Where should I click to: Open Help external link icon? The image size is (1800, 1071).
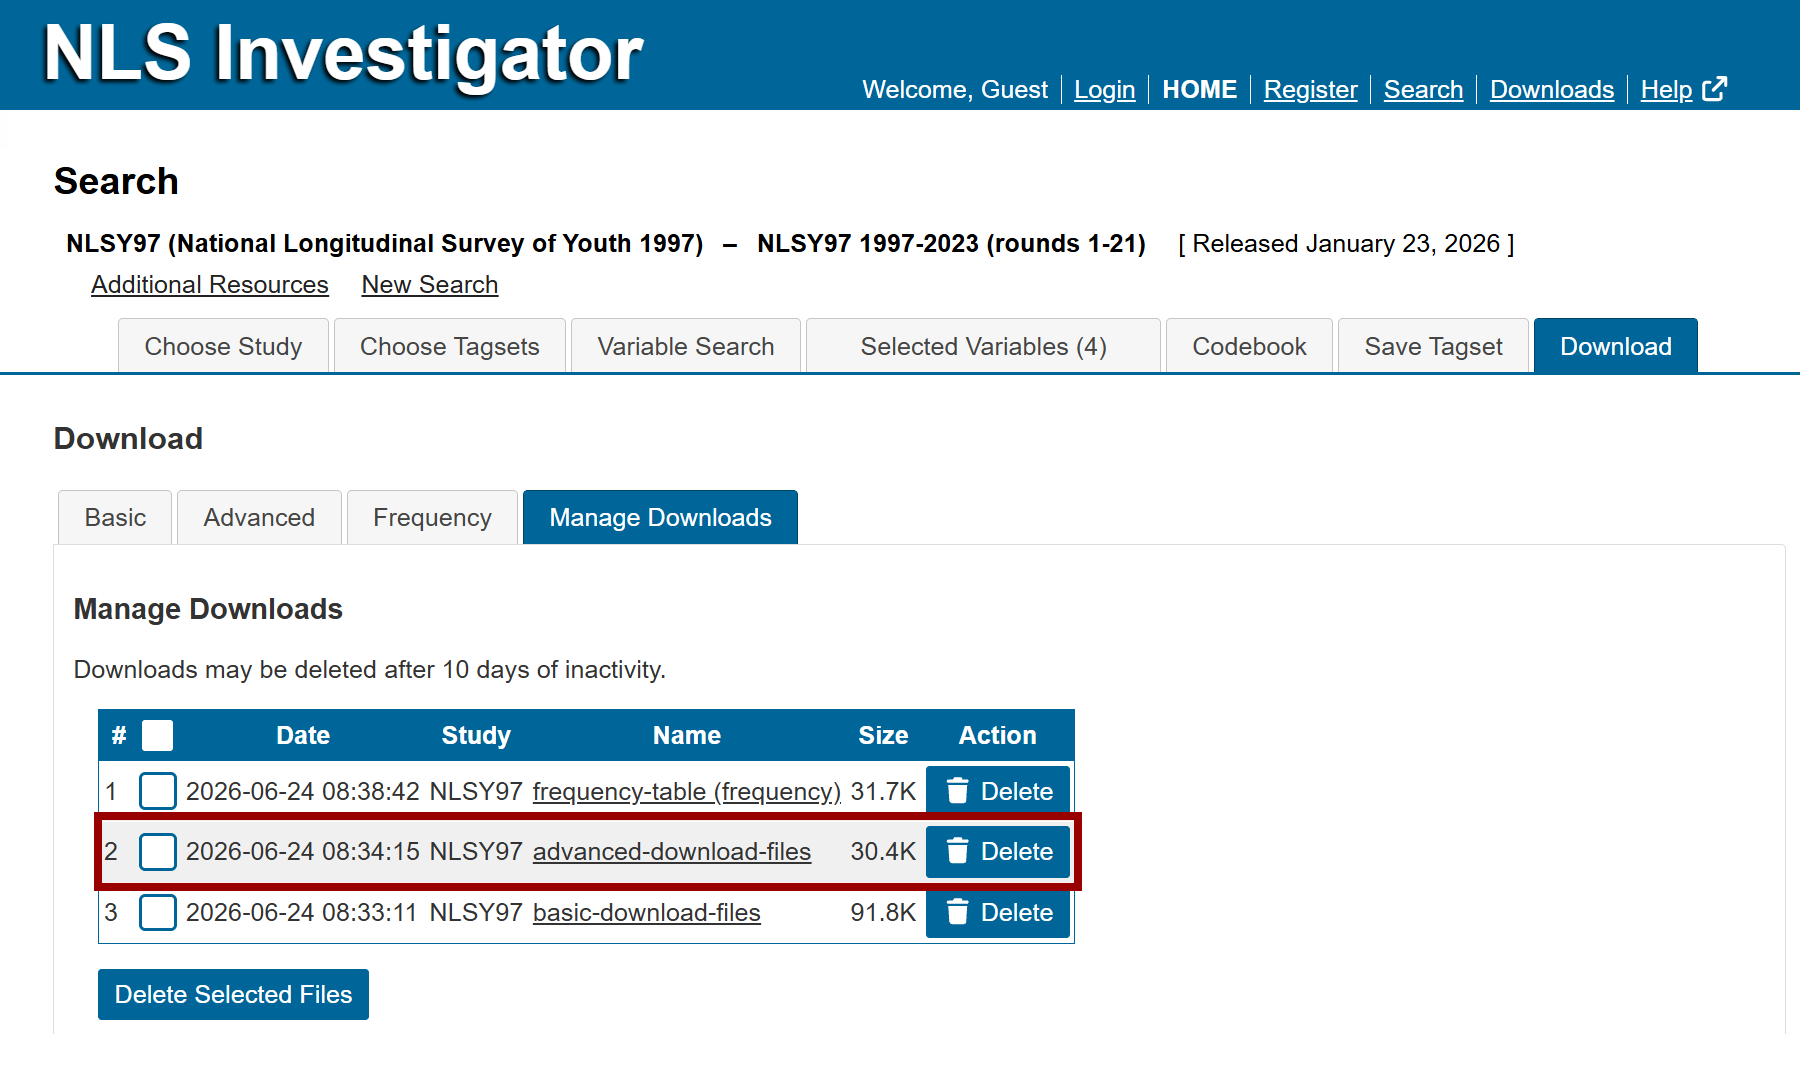coord(1714,89)
